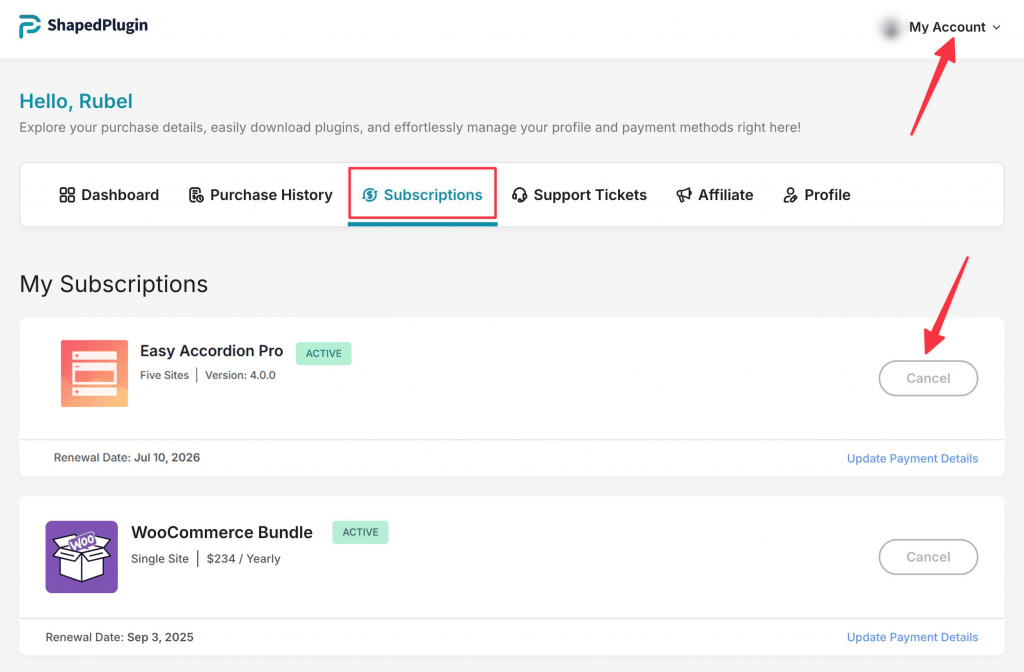Image resolution: width=1024 pixels, height=672 pixels.
Task: Click the WooCommerce Bundle product thumbnail
Action: (x=81, y=556)
